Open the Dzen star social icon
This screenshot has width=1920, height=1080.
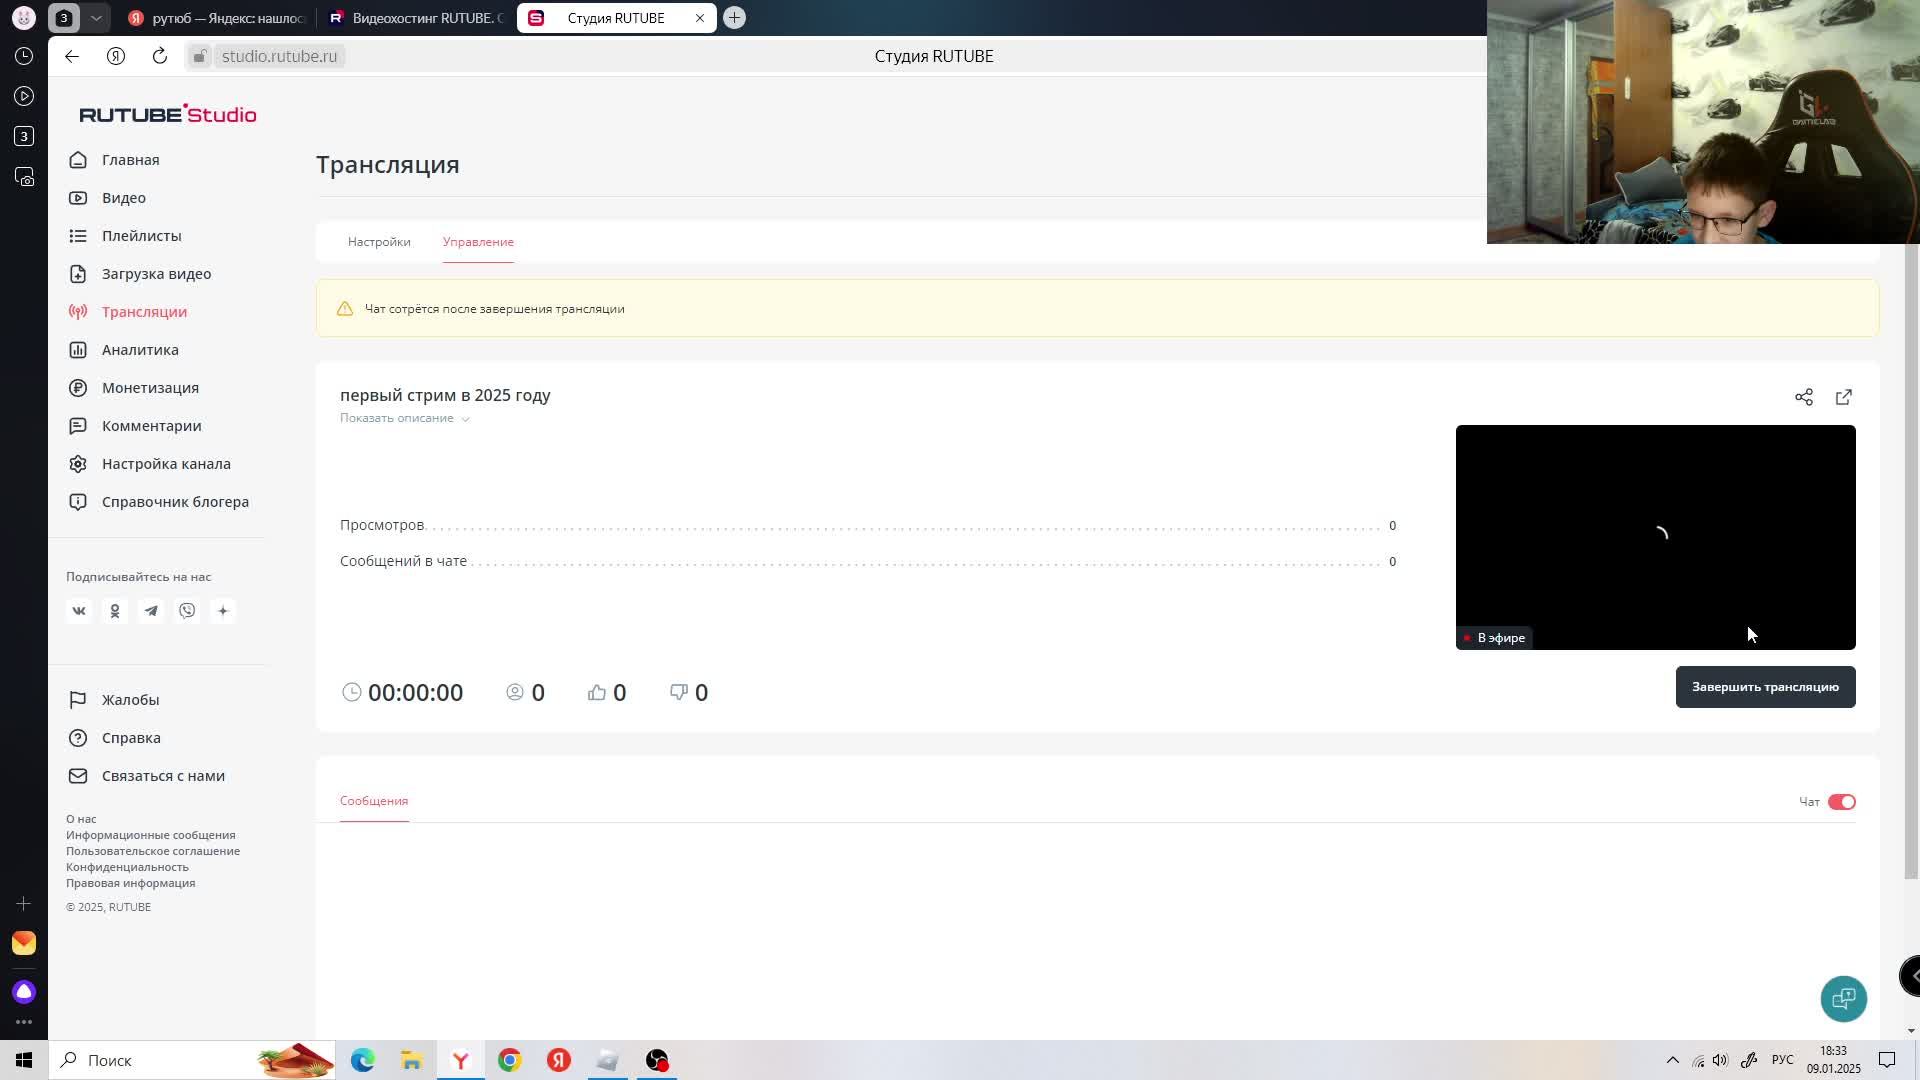(x=223, y=611)
